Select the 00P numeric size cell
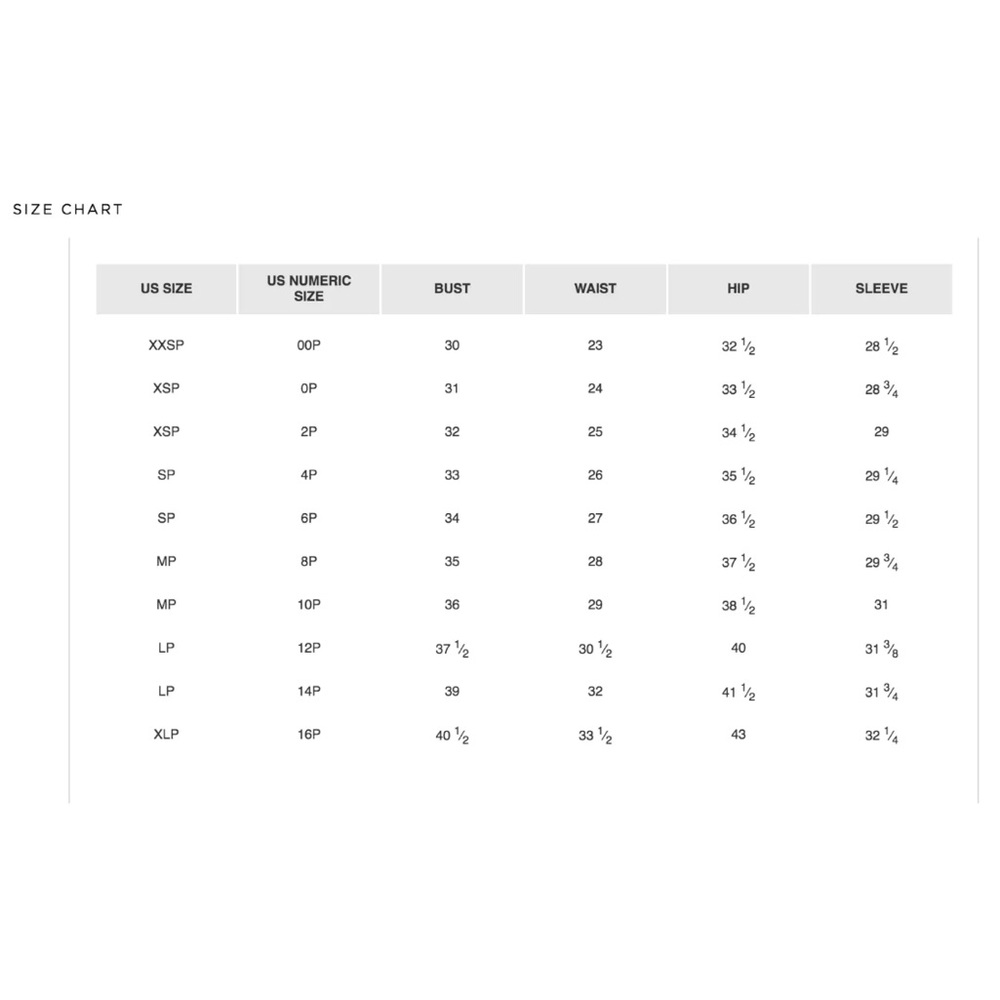The width and height of the screenshot is (1000, 1000). point(309,345)
